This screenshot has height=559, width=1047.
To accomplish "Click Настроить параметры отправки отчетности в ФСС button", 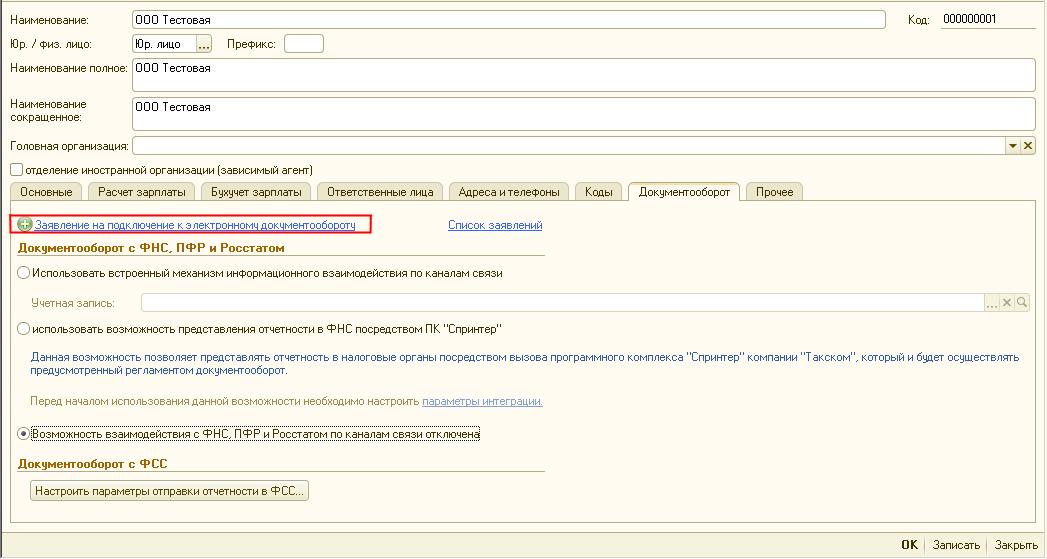I will [x=170, y=491].
